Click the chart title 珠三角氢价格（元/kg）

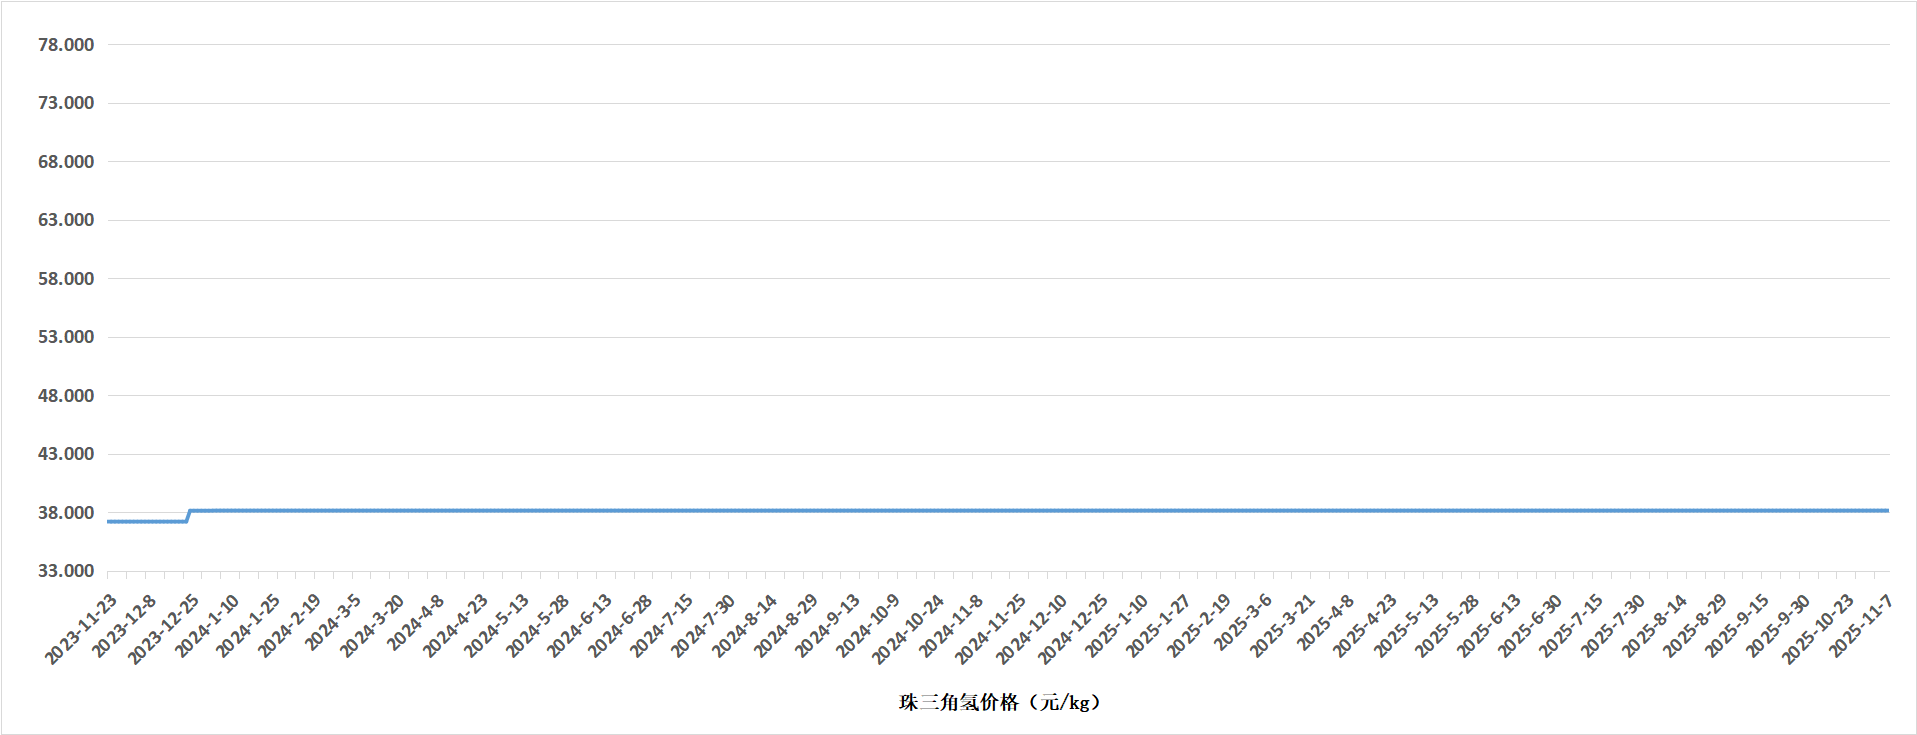point(999,703)
